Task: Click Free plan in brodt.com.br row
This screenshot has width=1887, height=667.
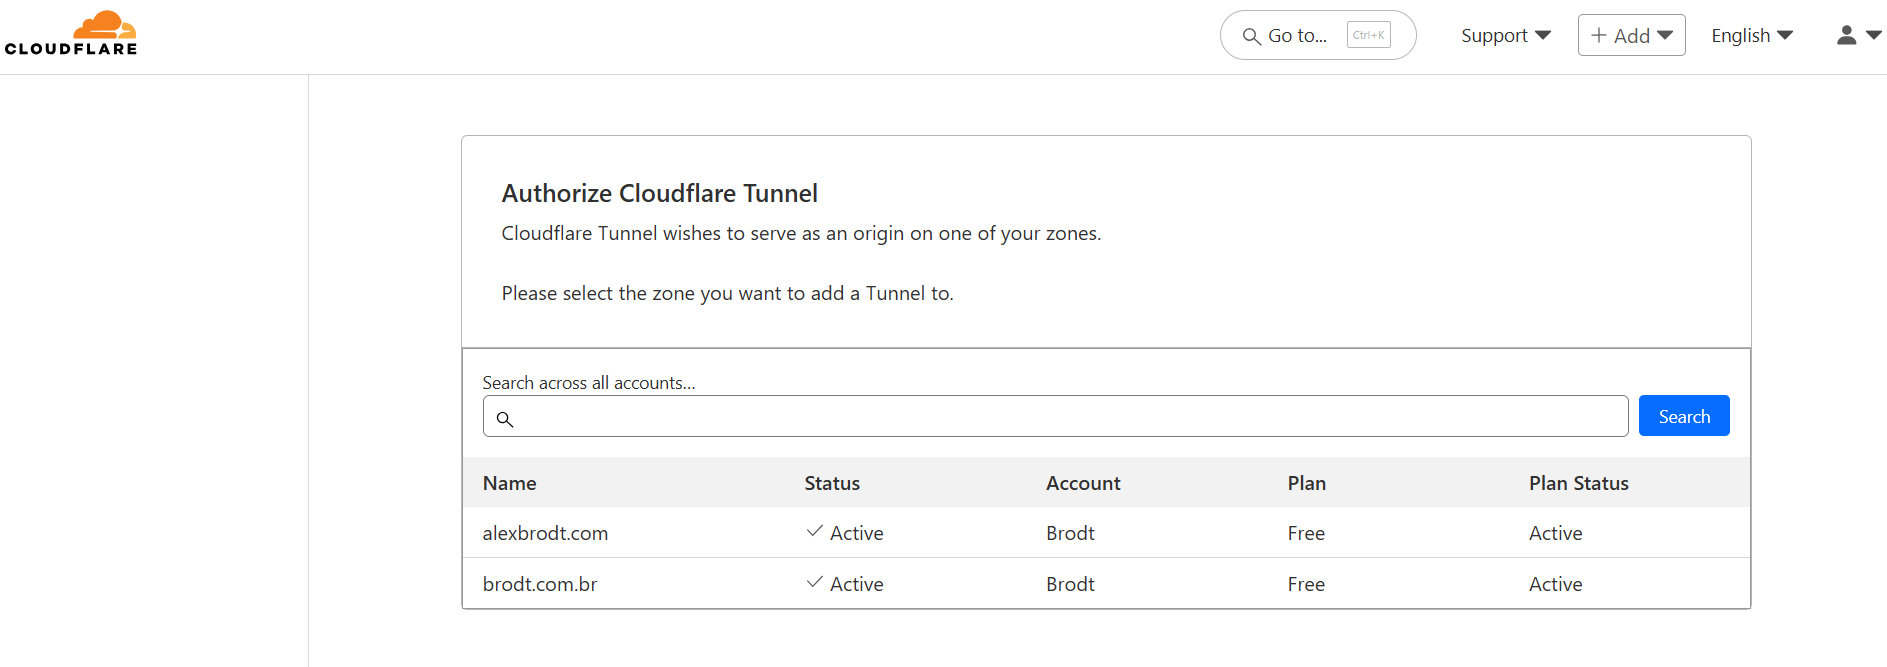Action: pyautogui.click(x=1306, y=584)
